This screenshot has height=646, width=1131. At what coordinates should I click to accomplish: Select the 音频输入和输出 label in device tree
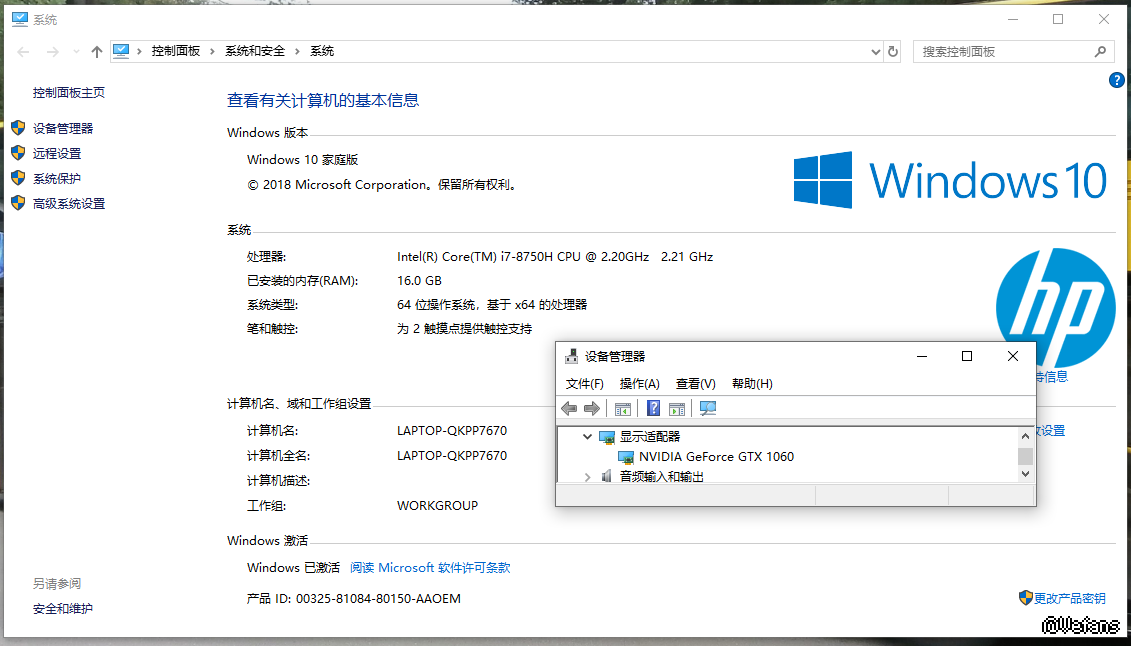click(x=662, y=477)
